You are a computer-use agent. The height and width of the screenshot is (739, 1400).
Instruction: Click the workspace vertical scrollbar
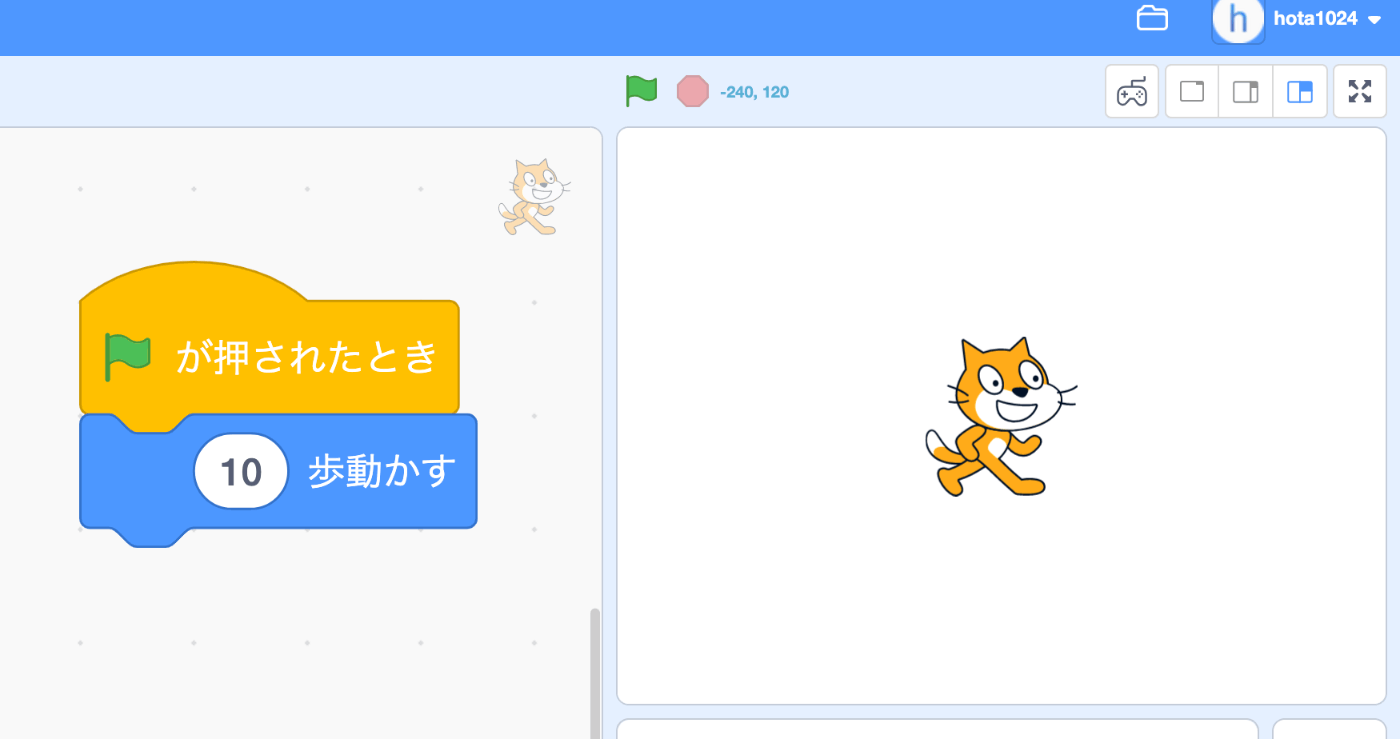click(595, 673)
